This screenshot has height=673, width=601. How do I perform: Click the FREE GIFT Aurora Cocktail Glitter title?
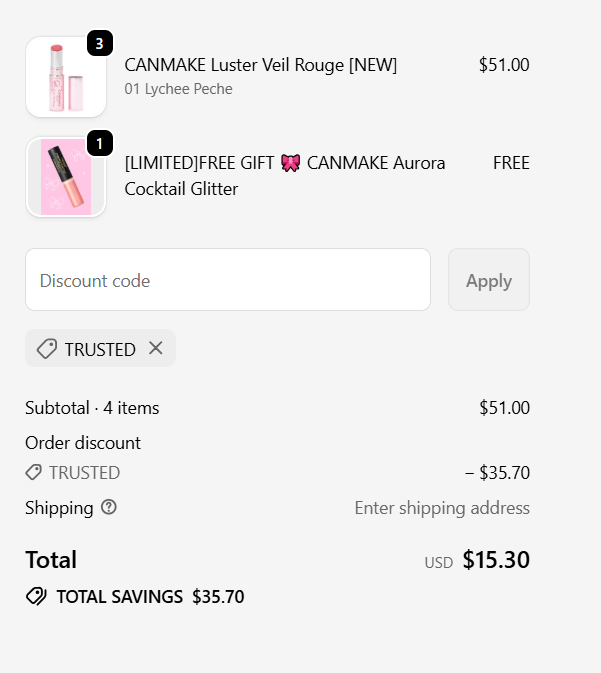click(x=285, y=176)
